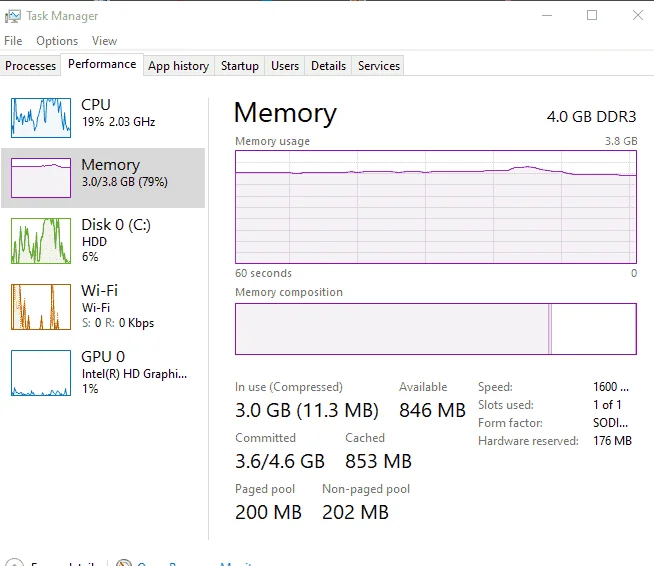Click the Hardware reserved value 176 MB

coord(612,441)
